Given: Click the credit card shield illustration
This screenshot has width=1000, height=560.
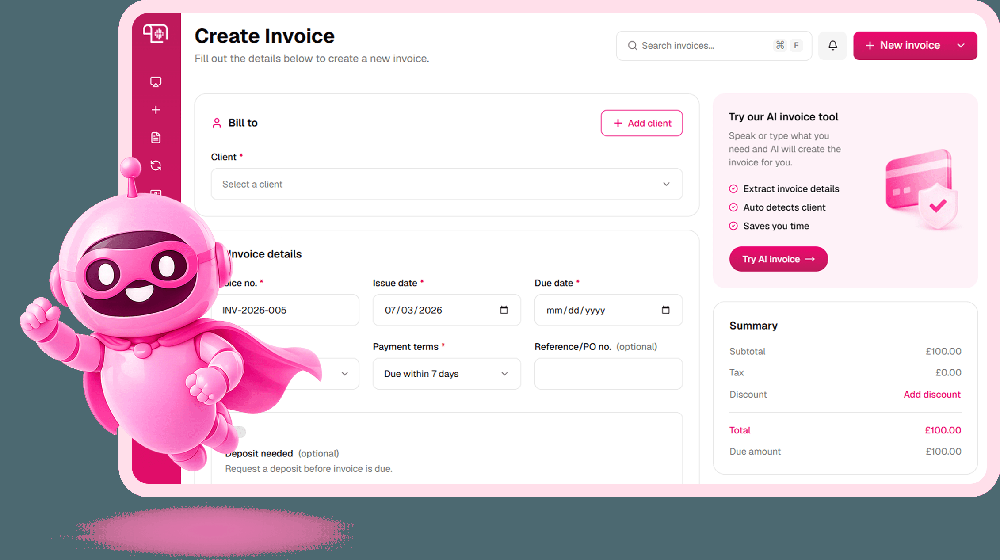Looking at the screenshot, I should 922,189.
